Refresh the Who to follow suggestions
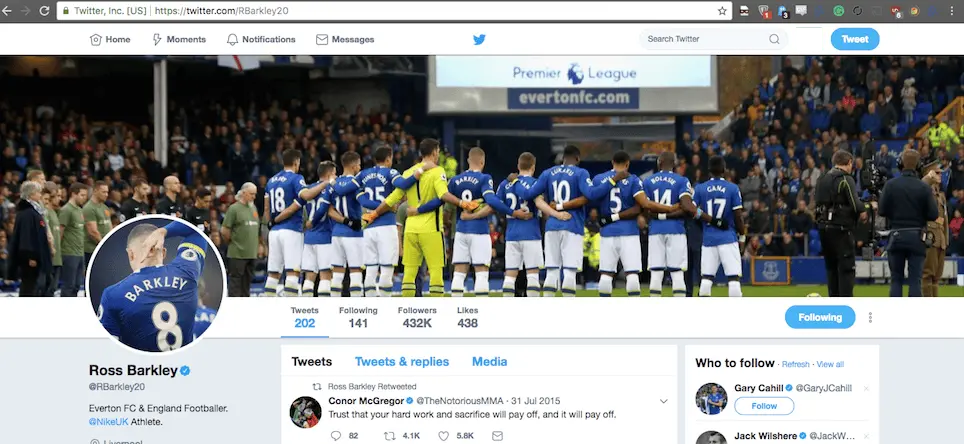This screenshot has width=964, height=444. click(796, 365)
